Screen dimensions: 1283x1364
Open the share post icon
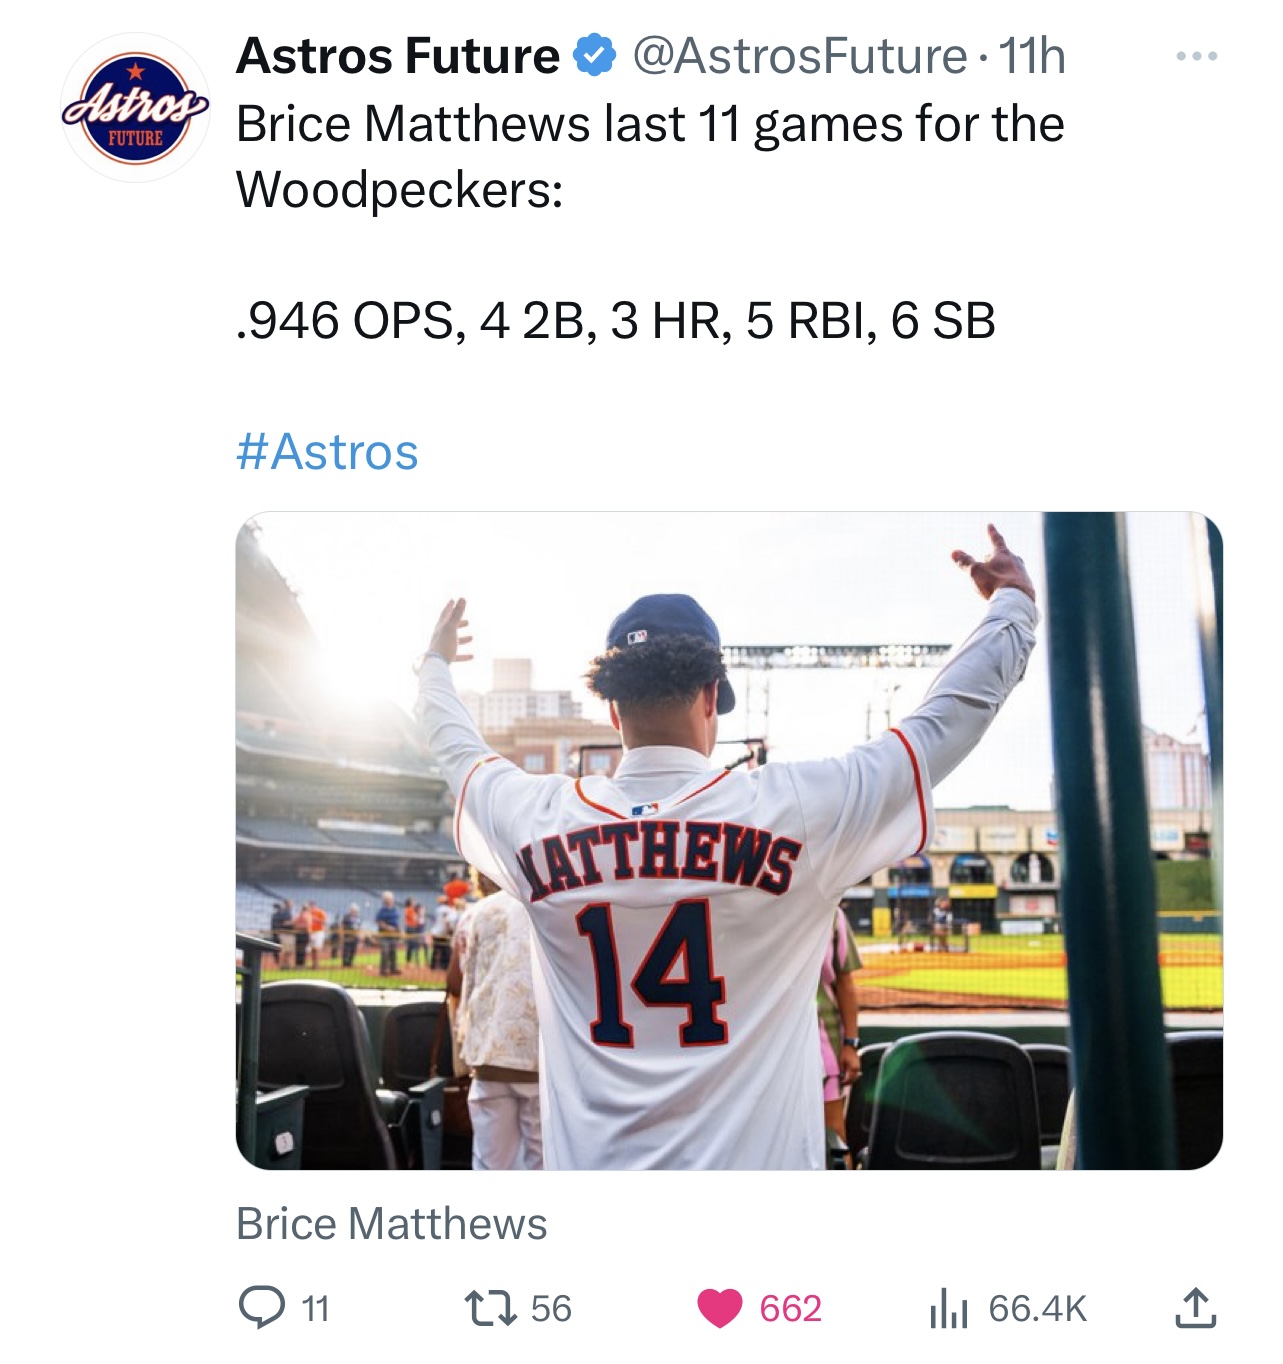point(1195,1307)
